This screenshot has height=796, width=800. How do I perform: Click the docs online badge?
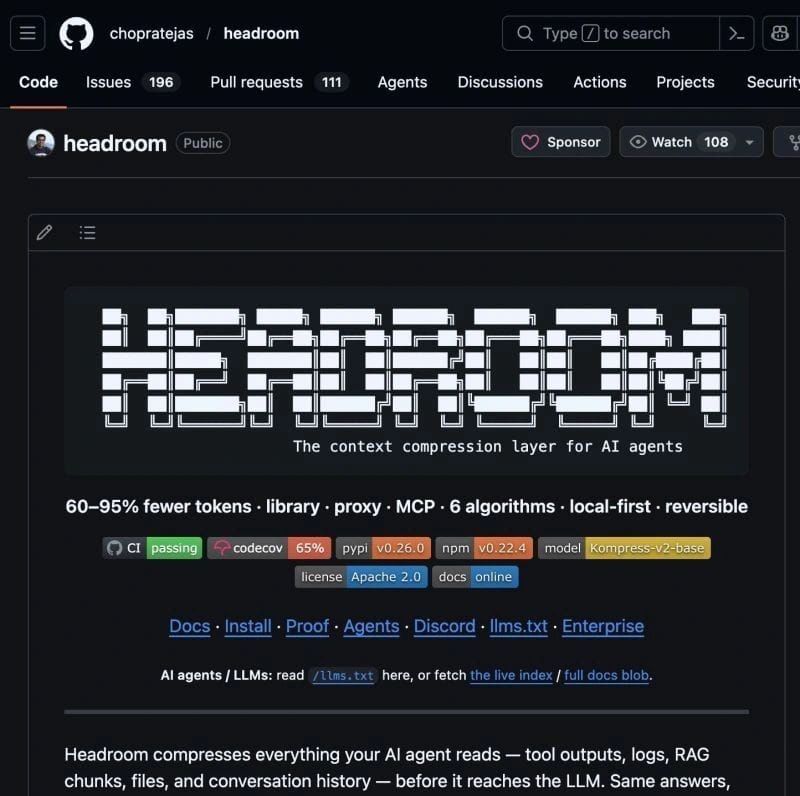[x=475, y=577]
